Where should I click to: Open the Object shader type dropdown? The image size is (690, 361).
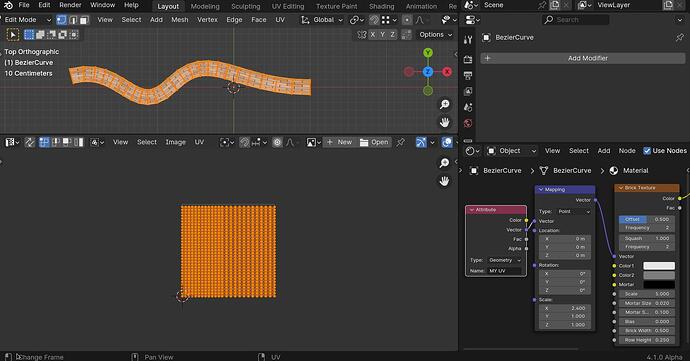click(x=512, y=151)
